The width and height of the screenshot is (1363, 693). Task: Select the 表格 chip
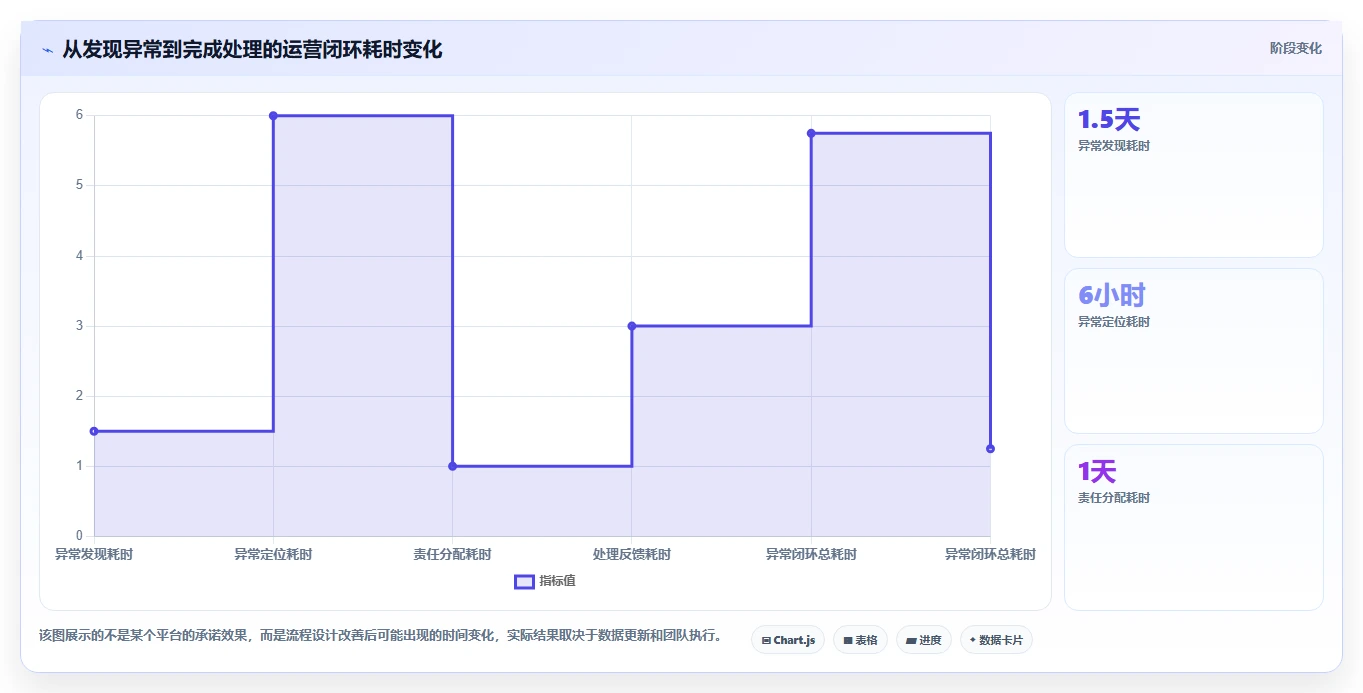click(860, 640)
